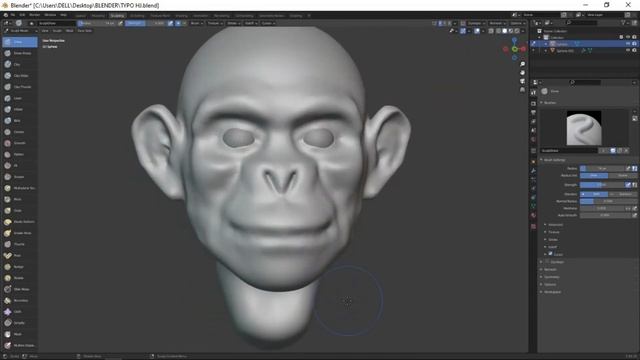Hide Sphere.001 with its eye icon
The image size is (640, 360).
pos(628,51)
